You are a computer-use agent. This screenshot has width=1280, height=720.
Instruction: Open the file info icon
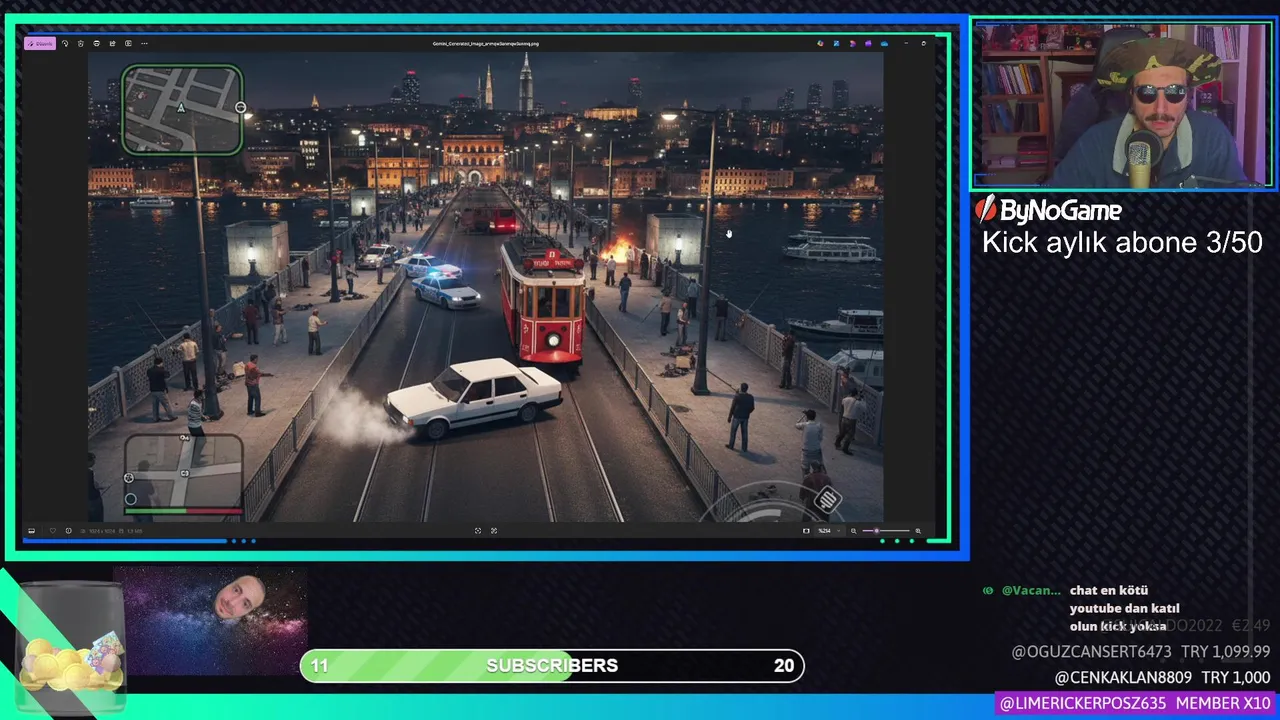pyautogui.click(x=68, y=531)
